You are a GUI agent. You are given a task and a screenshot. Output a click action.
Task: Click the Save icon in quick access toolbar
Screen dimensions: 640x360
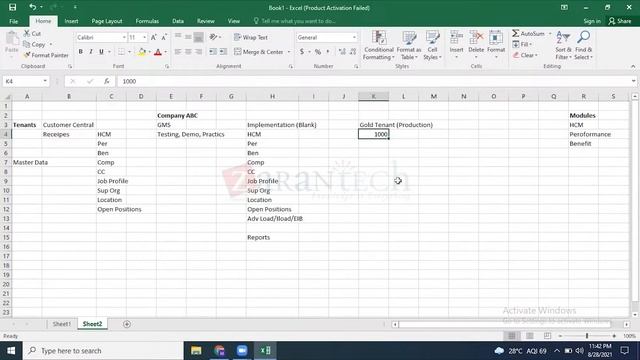(12, 7)
